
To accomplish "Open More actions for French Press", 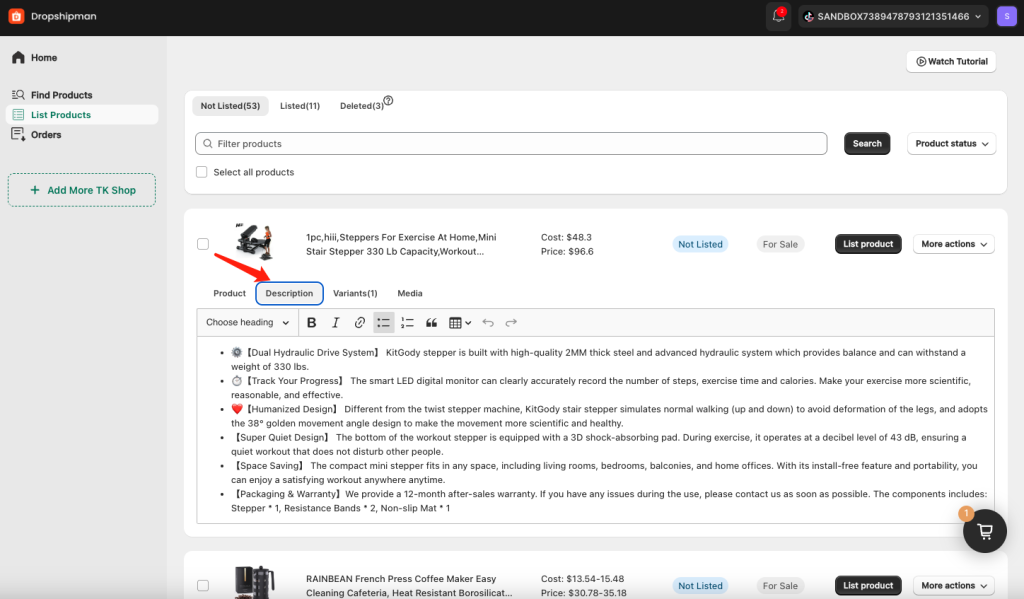I will coord(953,586).
